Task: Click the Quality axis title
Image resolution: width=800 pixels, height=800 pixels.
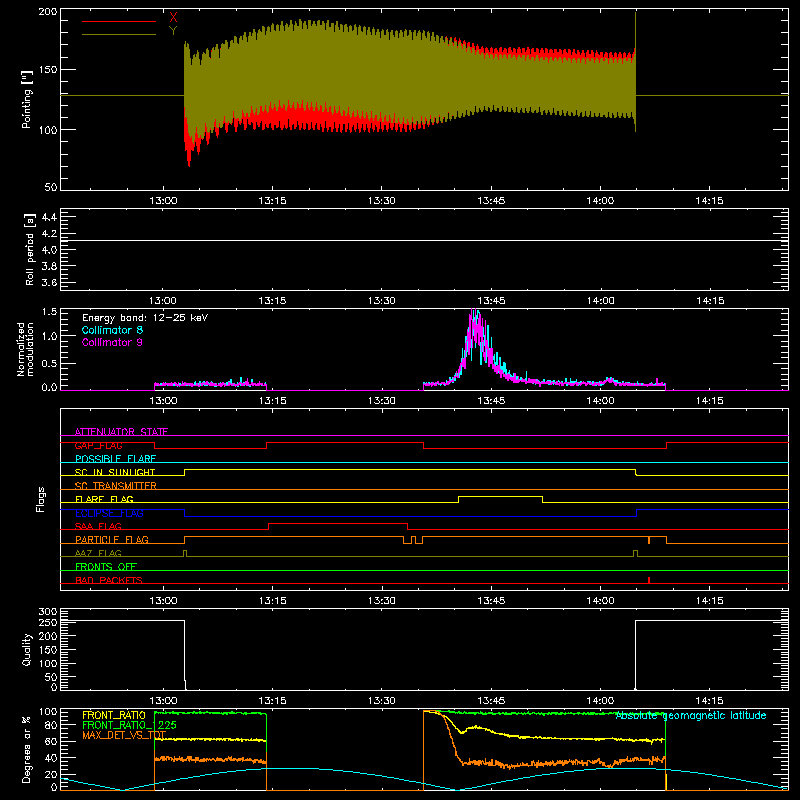Action: click(27, 649)
